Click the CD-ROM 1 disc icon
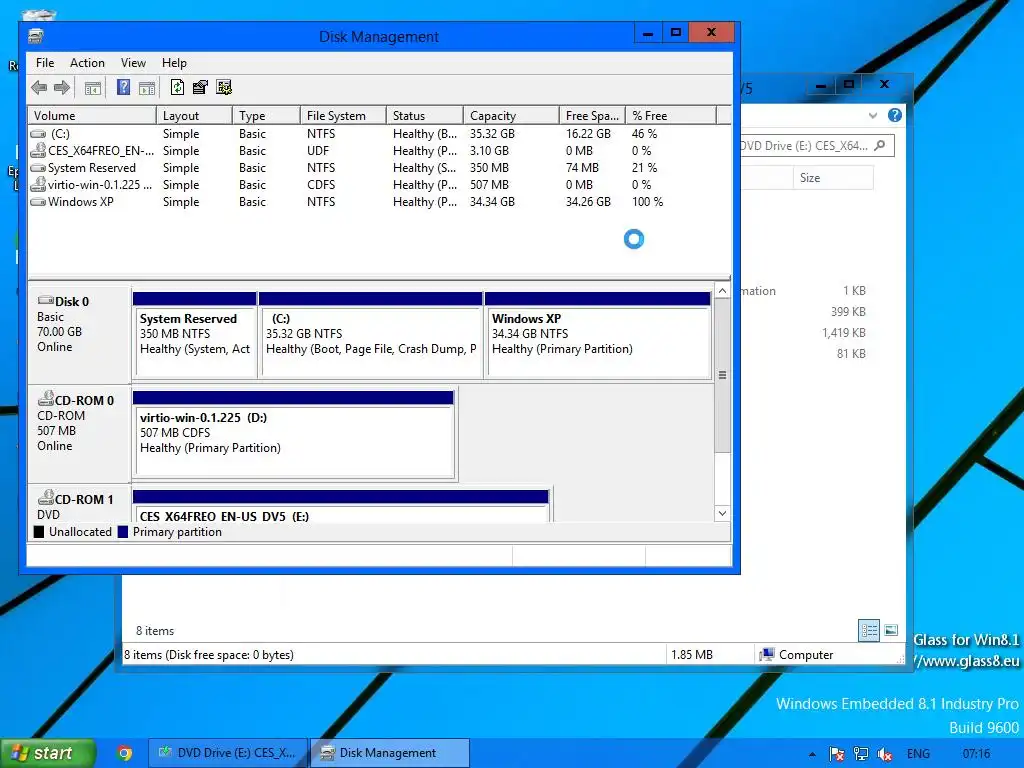Screen dimensions: 1024x768 (x=46, y=498)
